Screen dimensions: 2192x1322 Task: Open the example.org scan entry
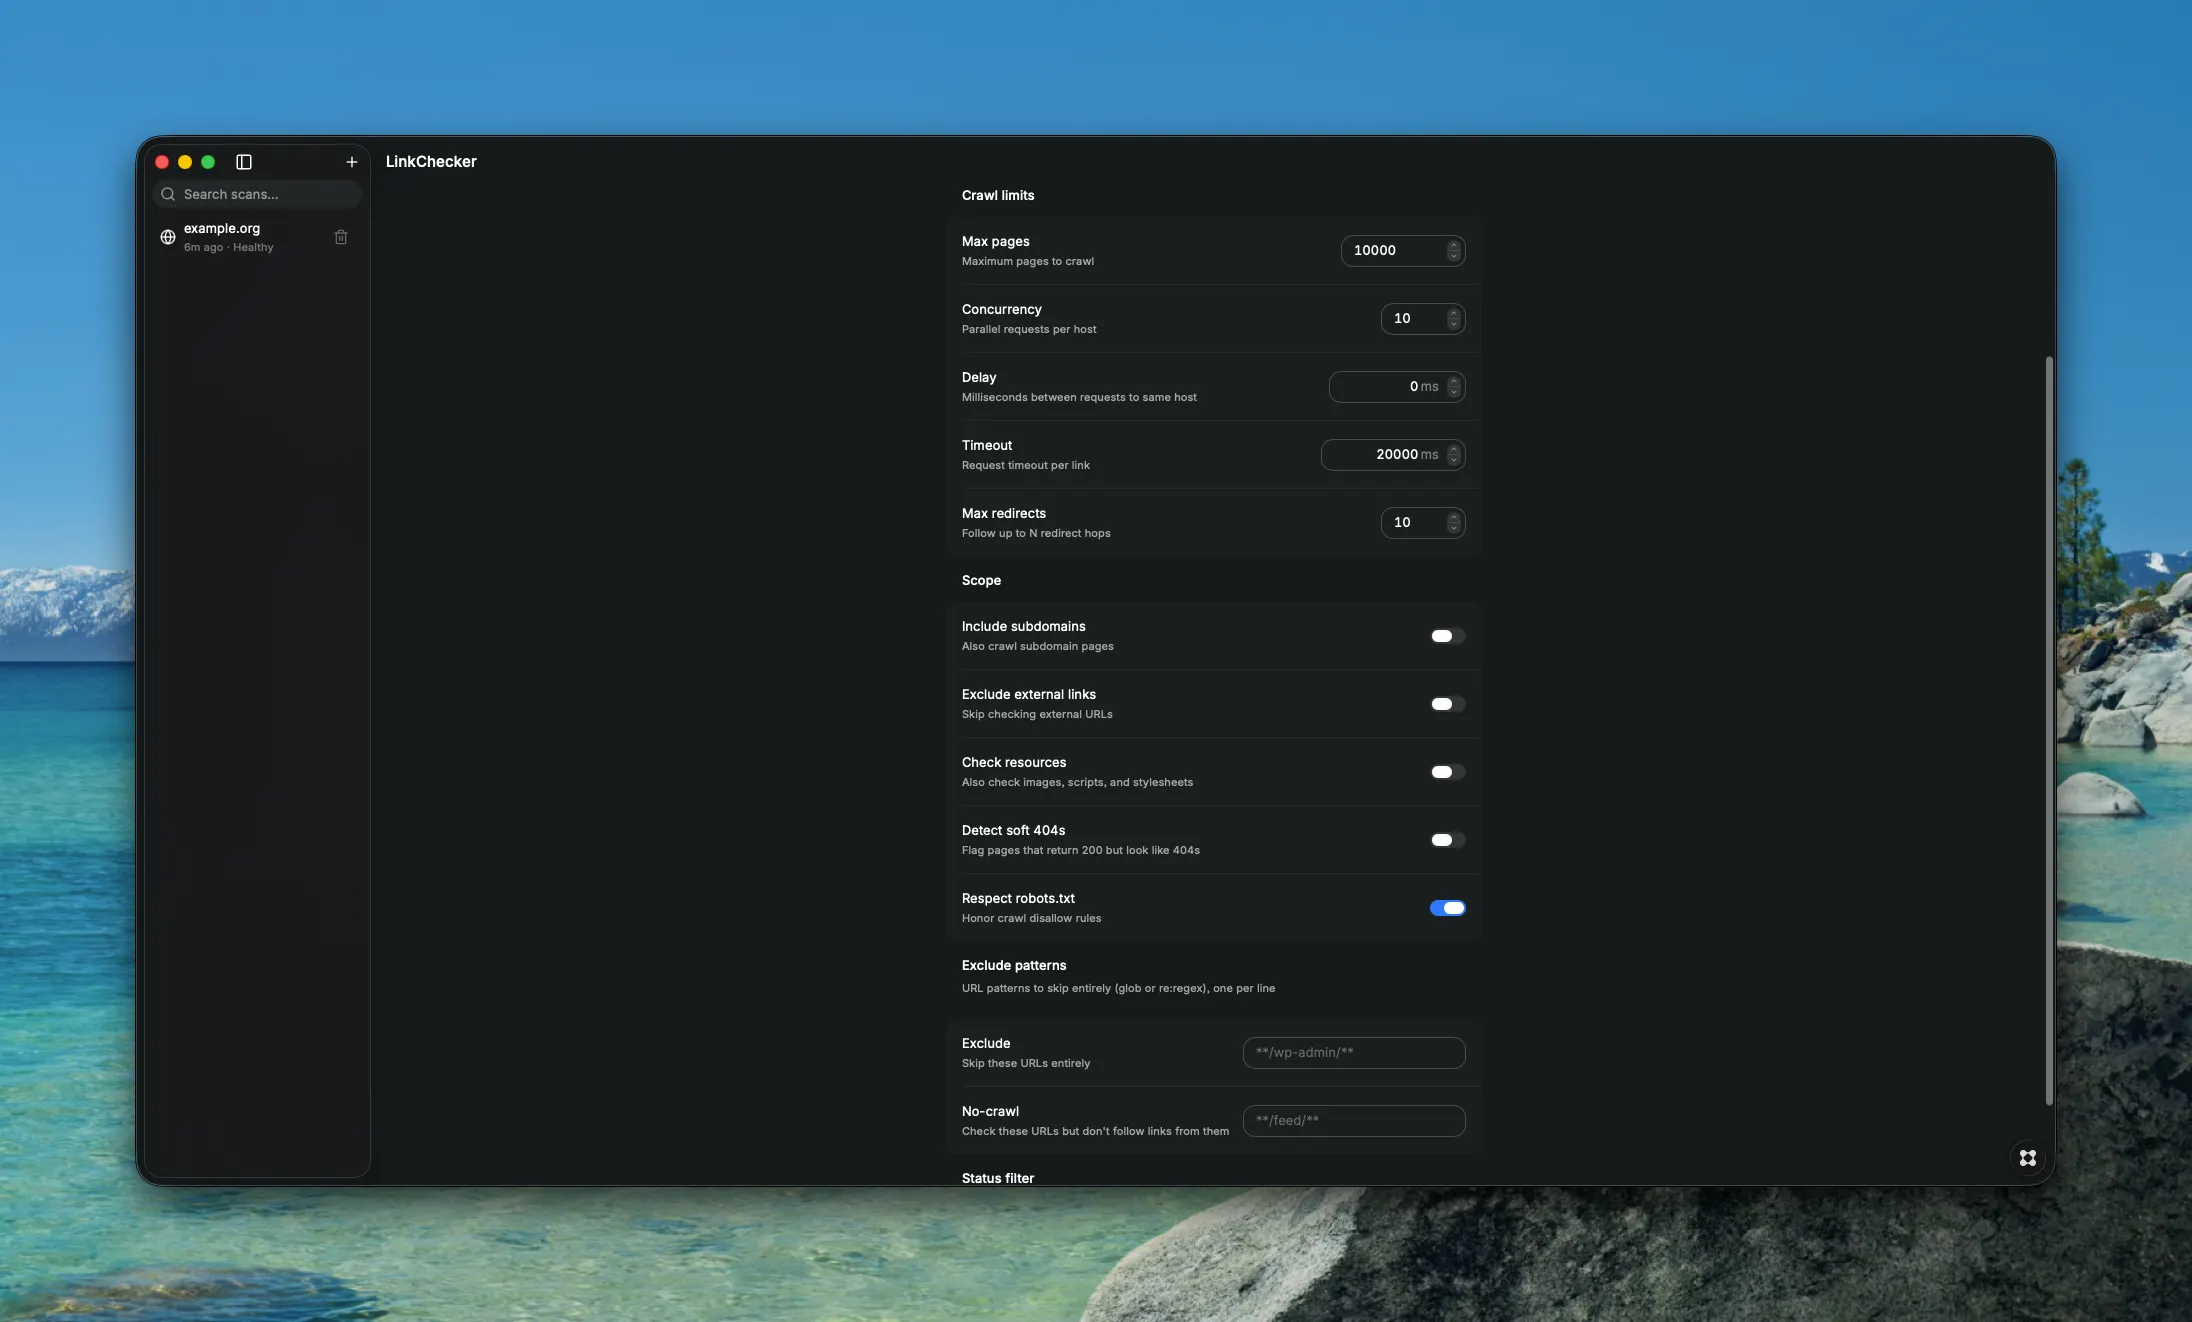point(257,237)
